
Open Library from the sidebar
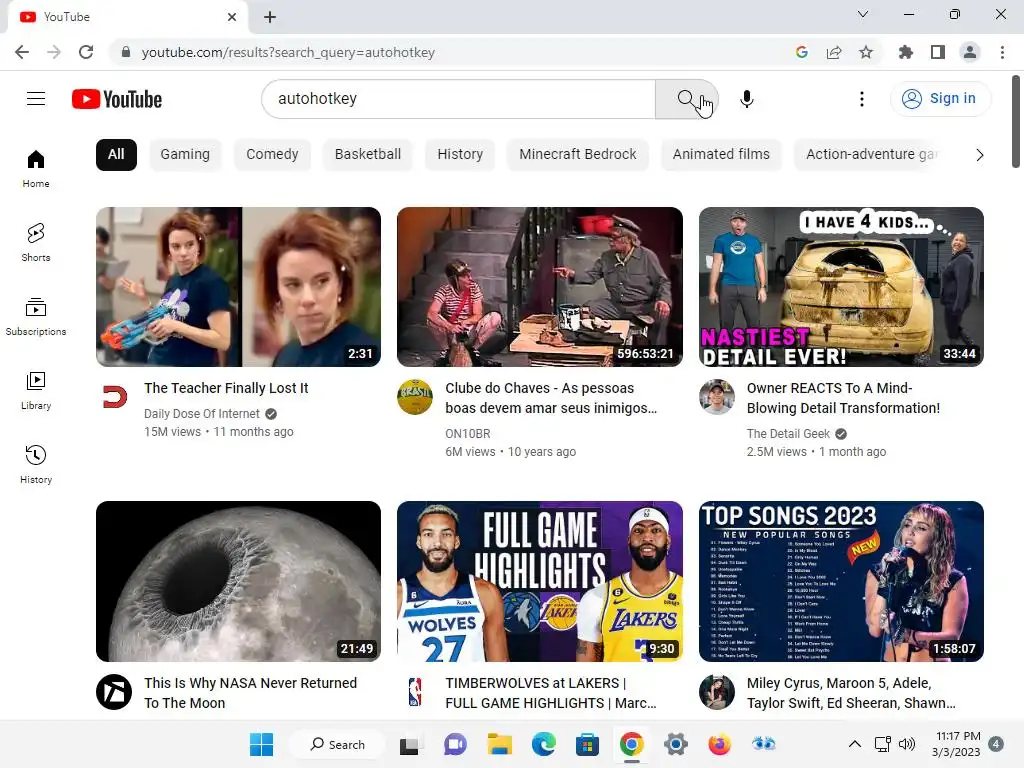click(36, 391)
